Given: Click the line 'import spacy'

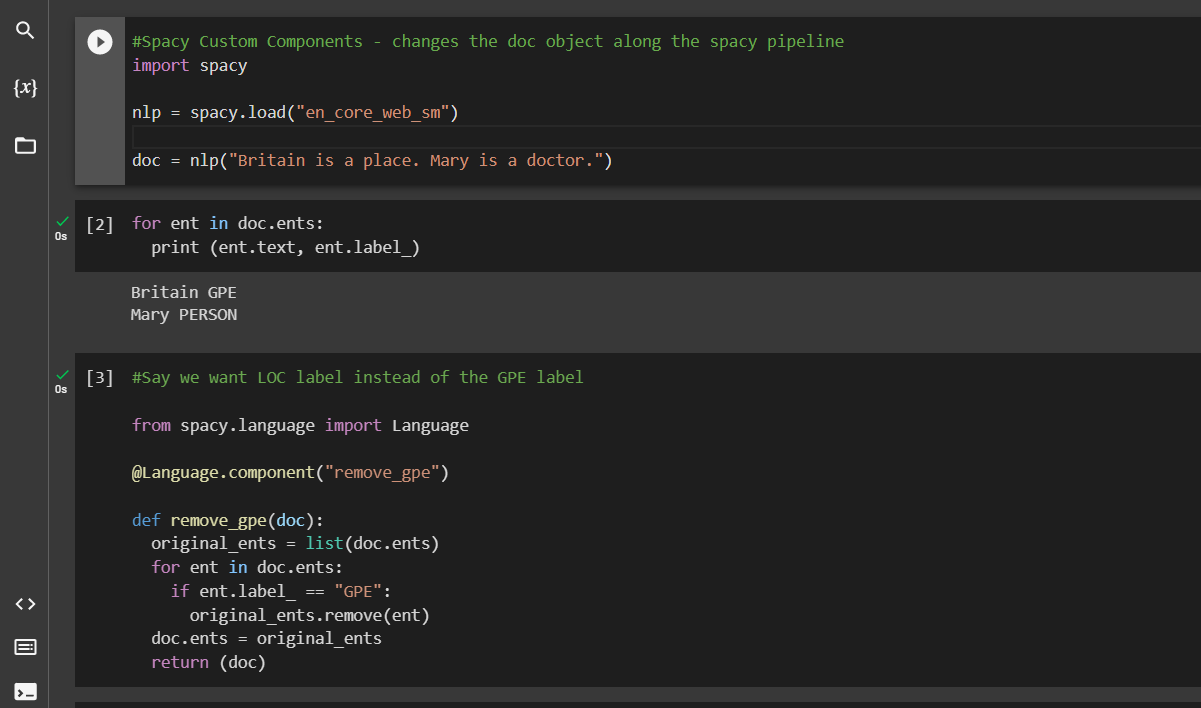Looking at the screenshot, I should coord(189,66).
